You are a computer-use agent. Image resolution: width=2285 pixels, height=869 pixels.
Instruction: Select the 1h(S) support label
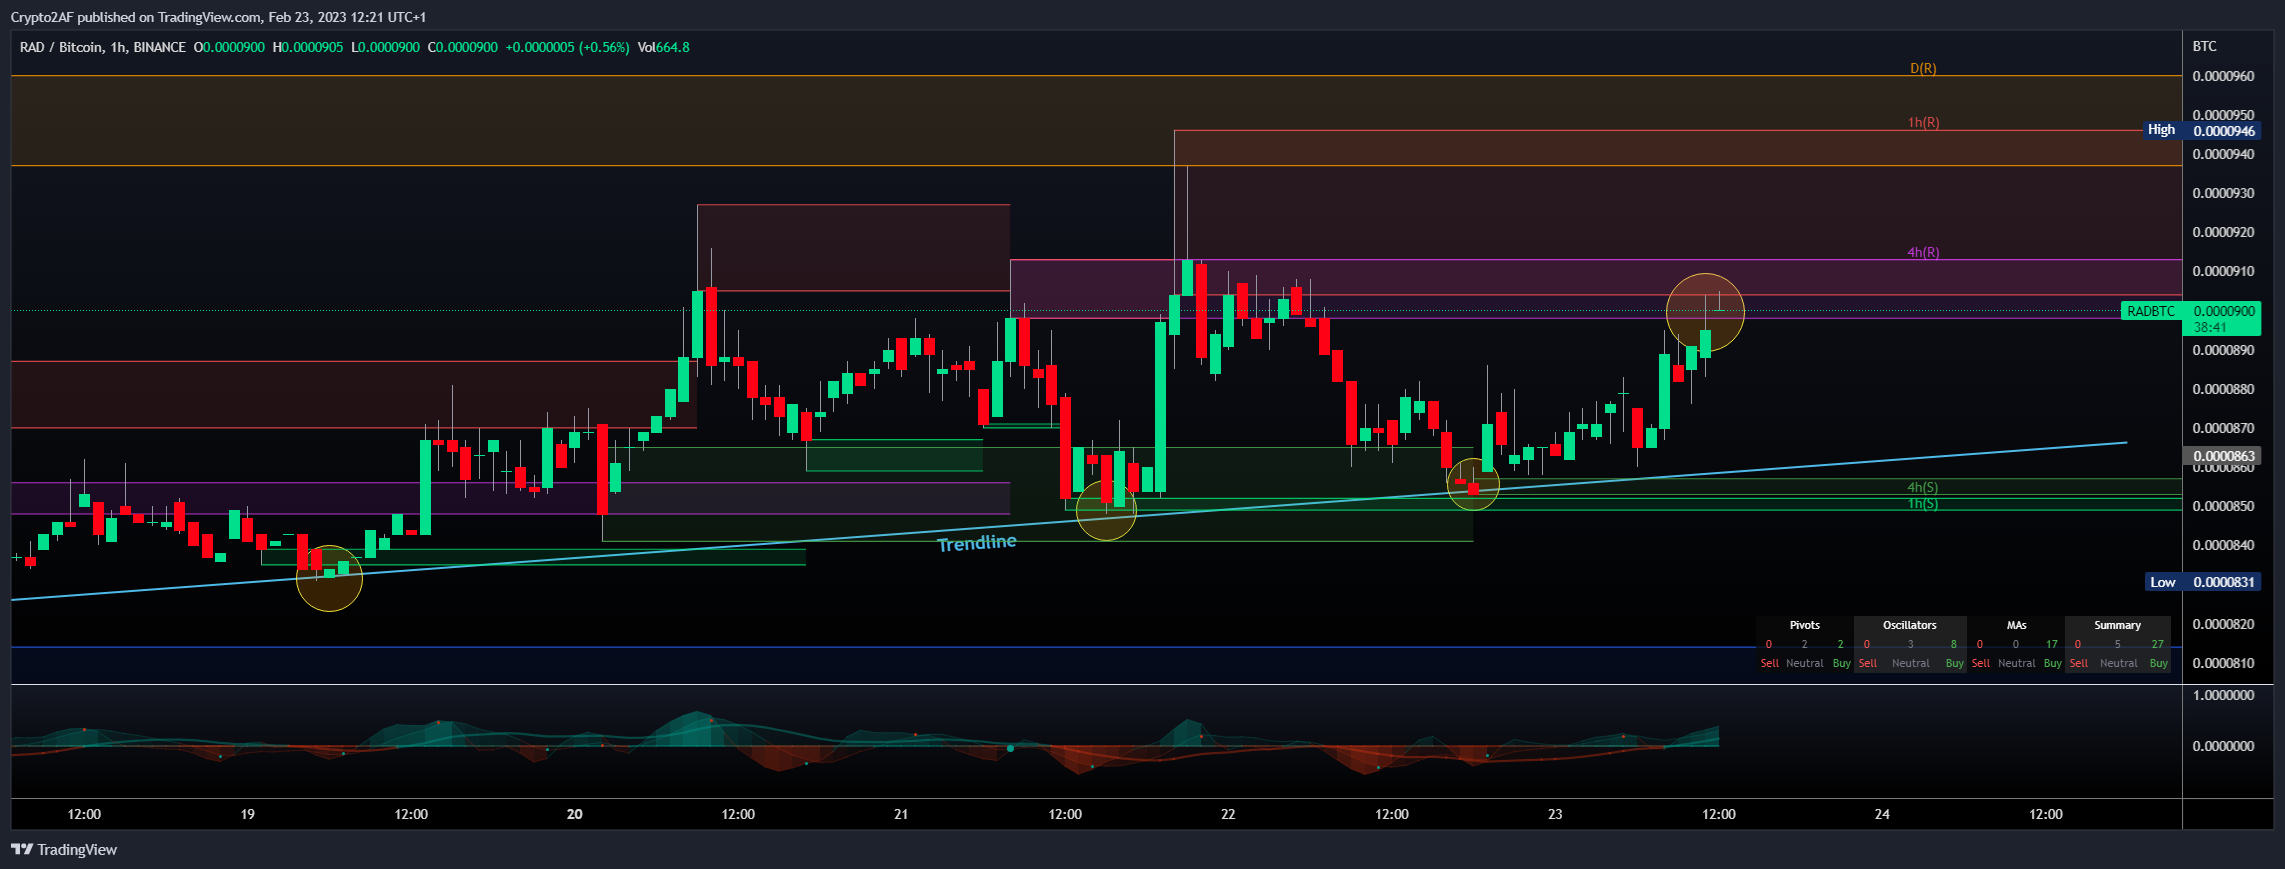(x=1922, y=504)
